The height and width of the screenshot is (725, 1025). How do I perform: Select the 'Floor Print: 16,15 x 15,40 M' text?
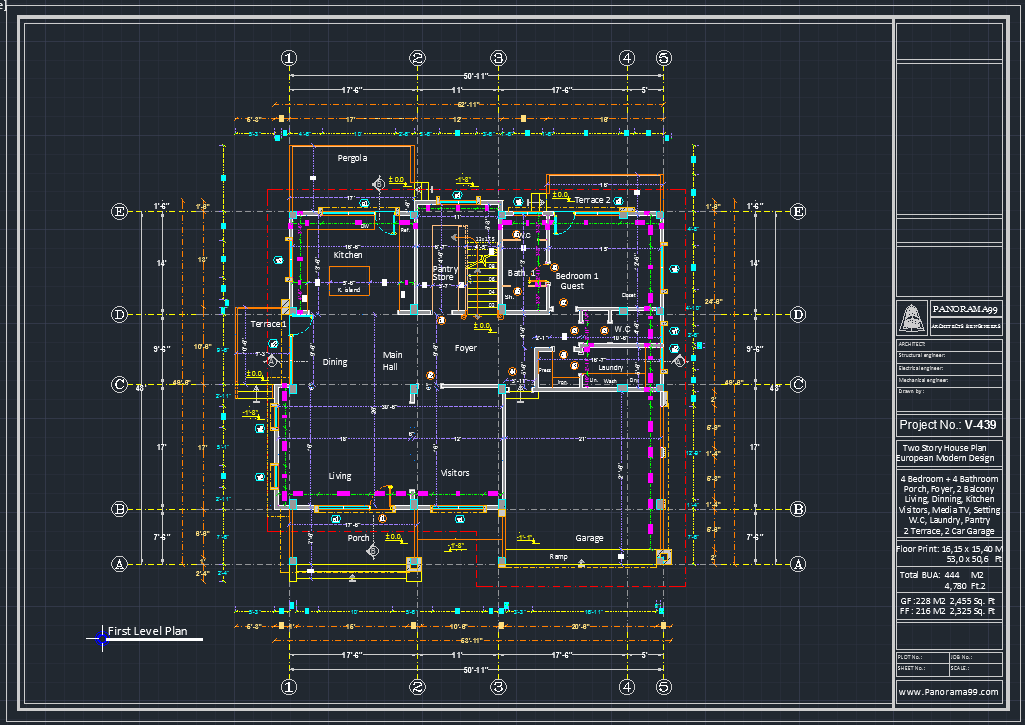pos(949,549)
